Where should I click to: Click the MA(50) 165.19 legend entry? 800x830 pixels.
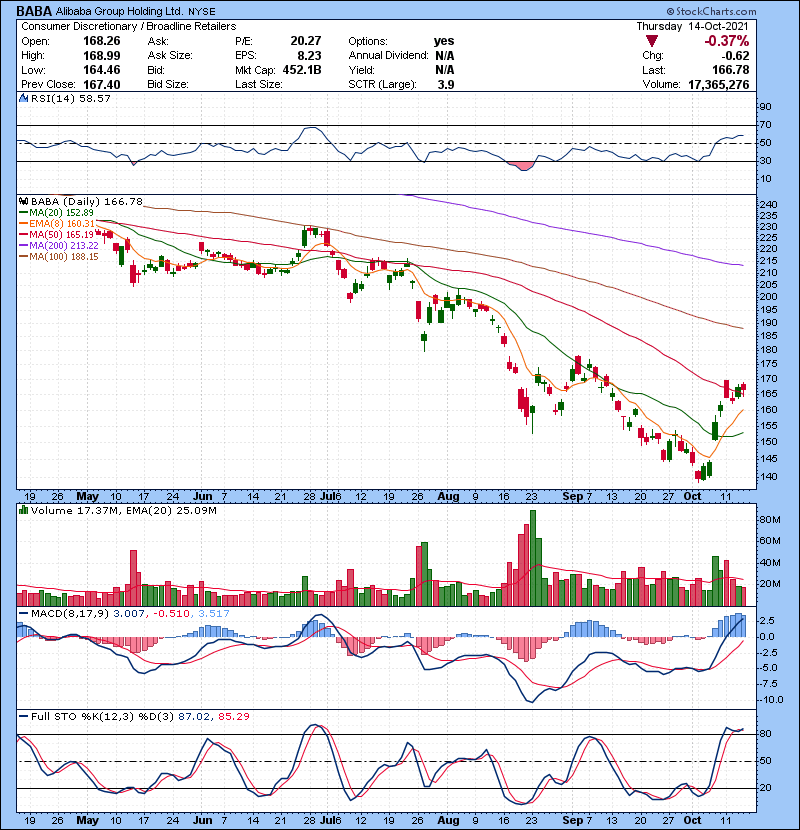[56, 234]
